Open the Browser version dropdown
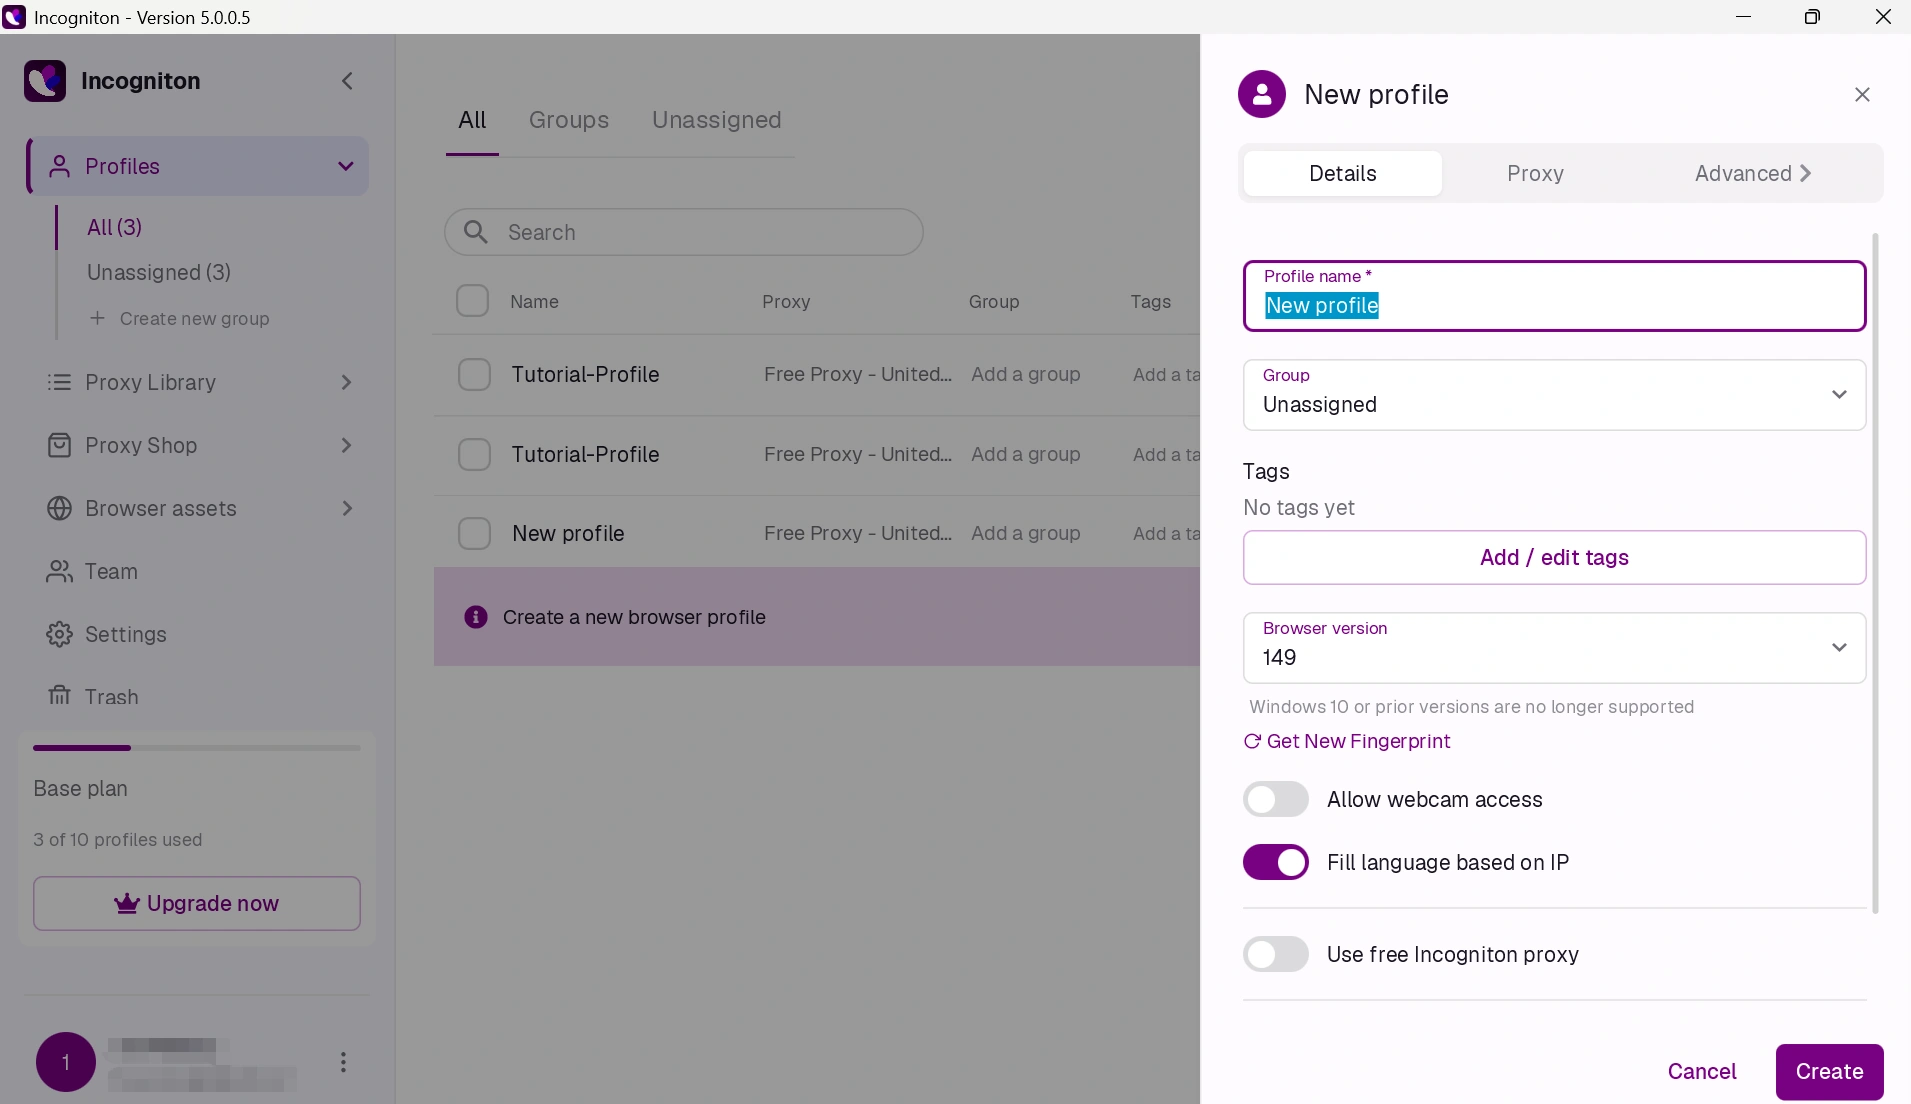1911x1104 pixels. click(x=1554, y=648)
